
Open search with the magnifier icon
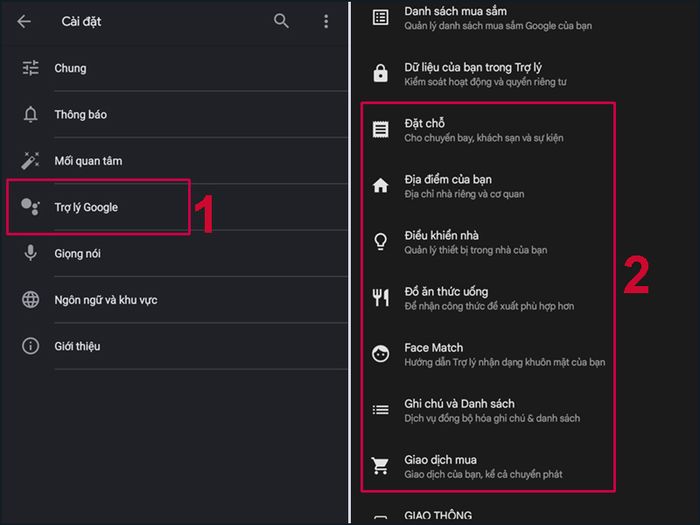pos(281,21)
